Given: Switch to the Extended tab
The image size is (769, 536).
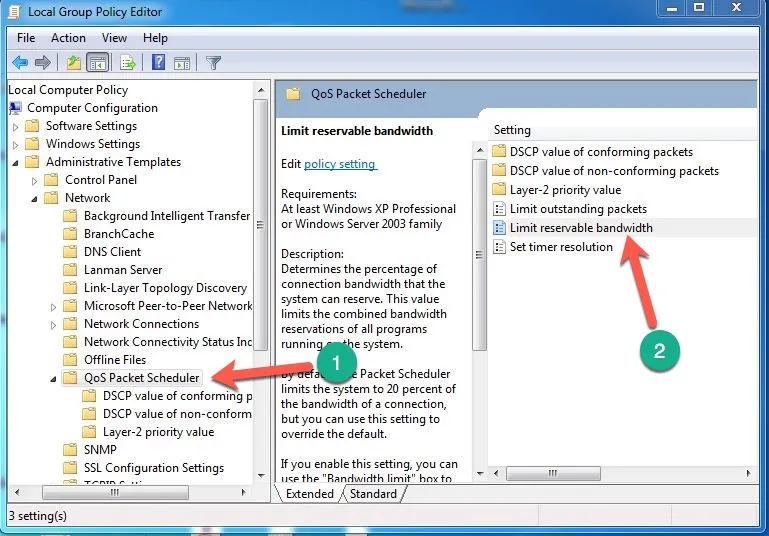Looking at the screenshot, I should tap(309, 493).
